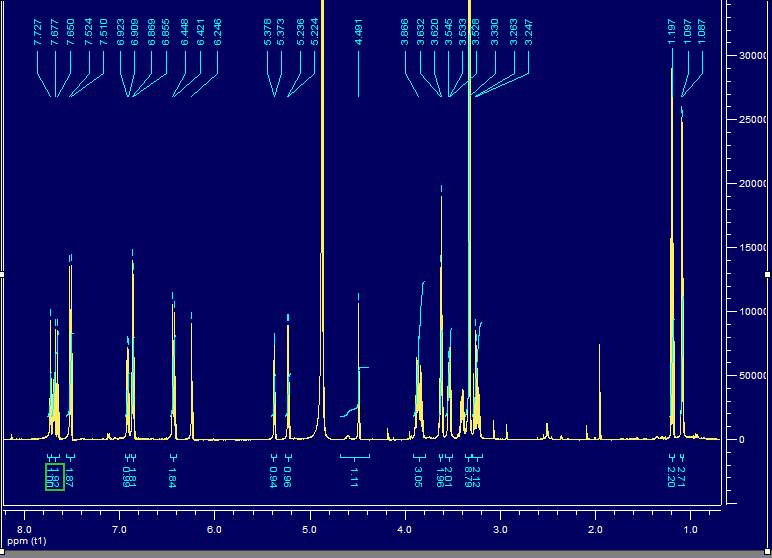Select the 4.491 peak label
This screenshot has width=772, height=558.
coord(358,33)
